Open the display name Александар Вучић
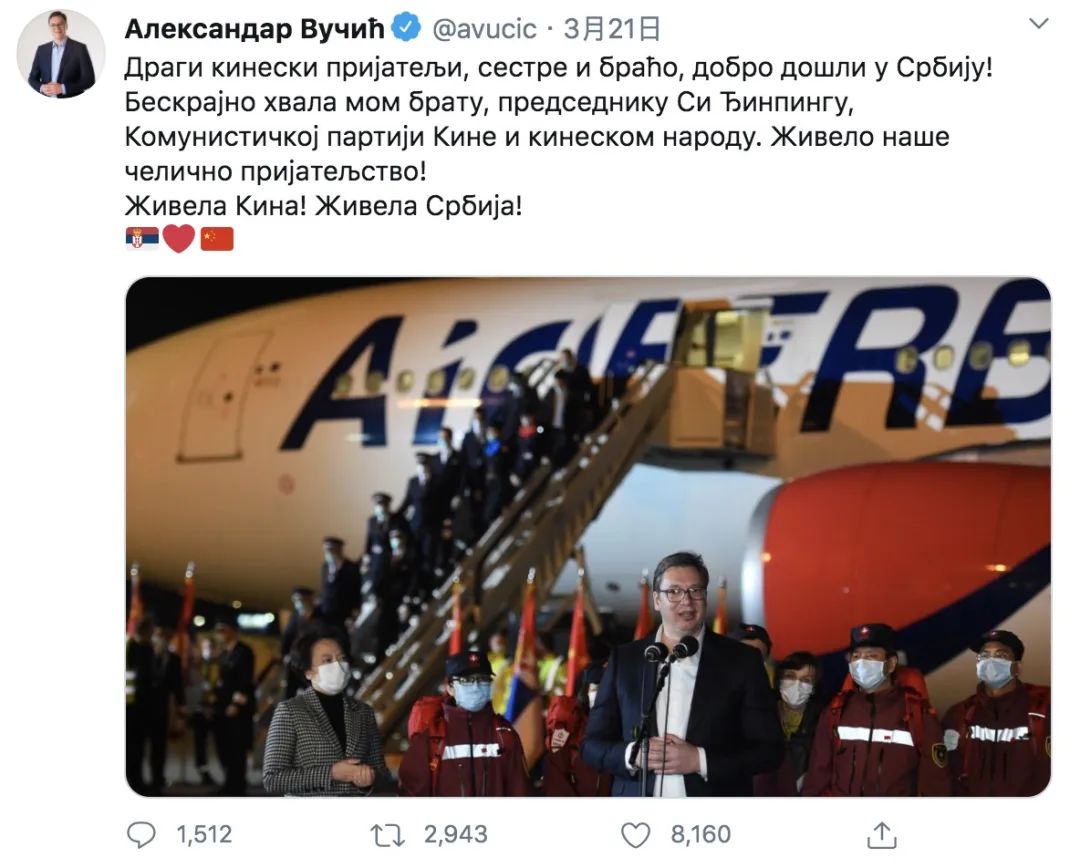 coord(254,29)
